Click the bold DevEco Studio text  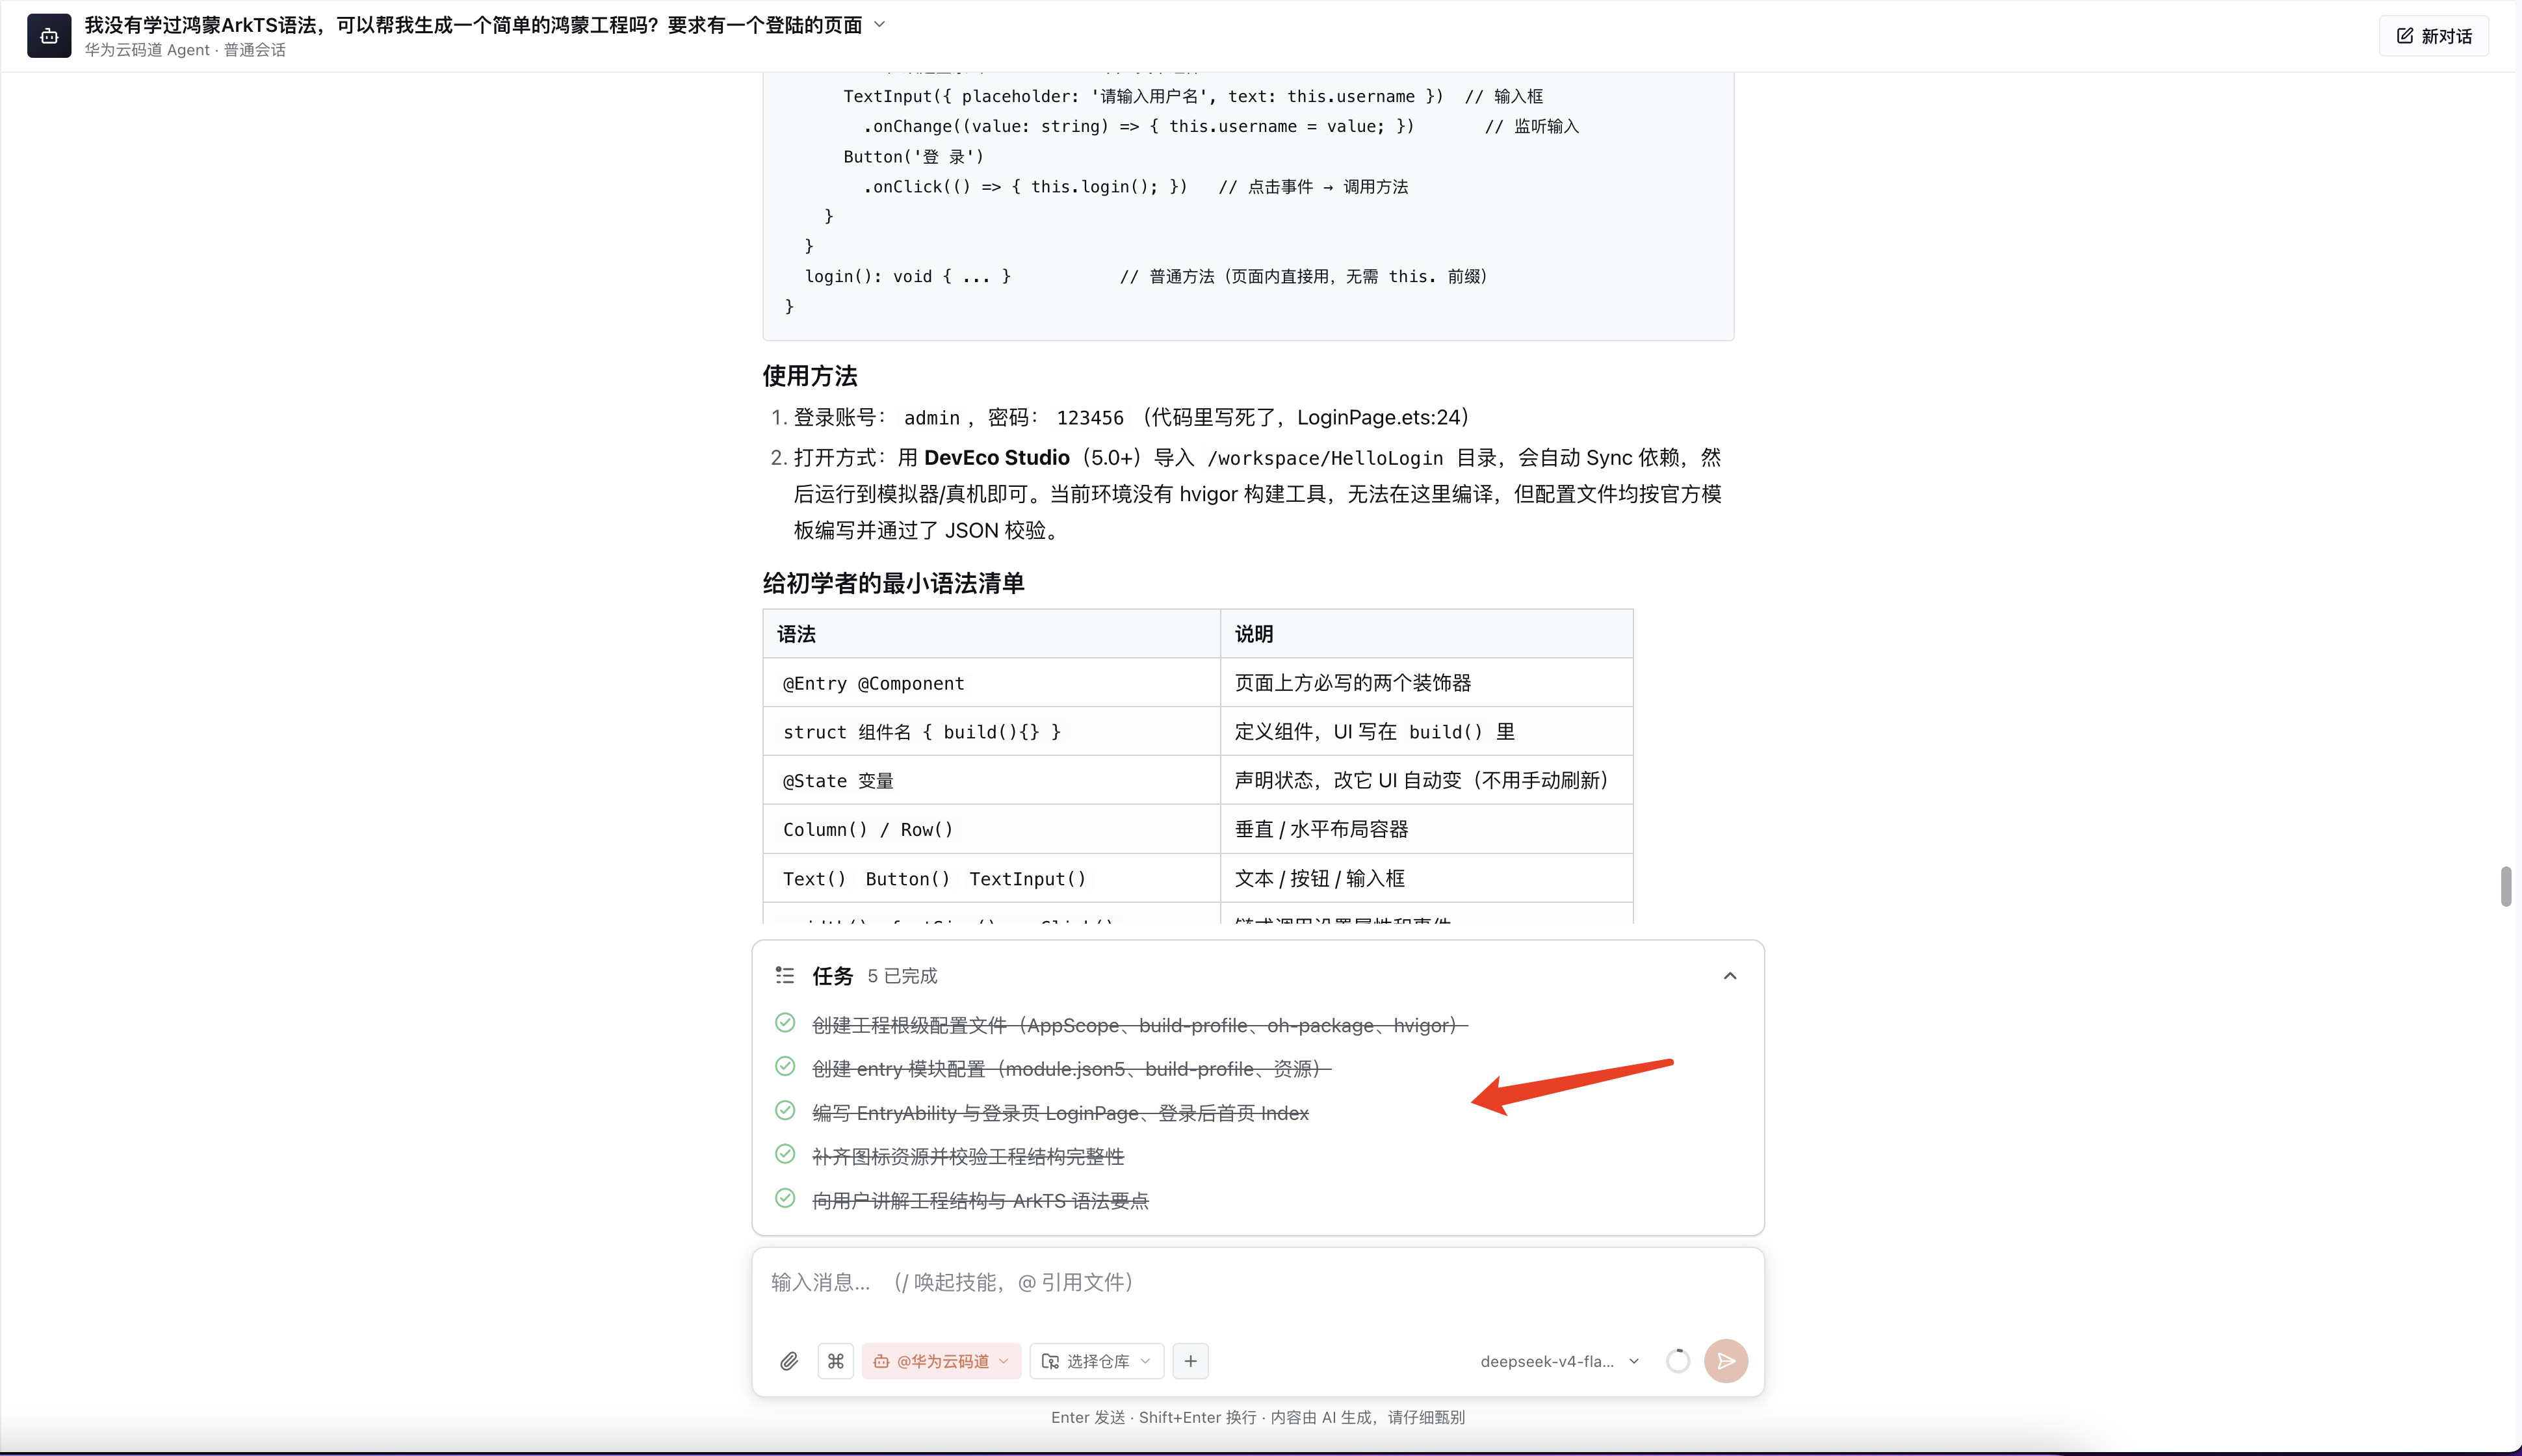click(996, 458)
